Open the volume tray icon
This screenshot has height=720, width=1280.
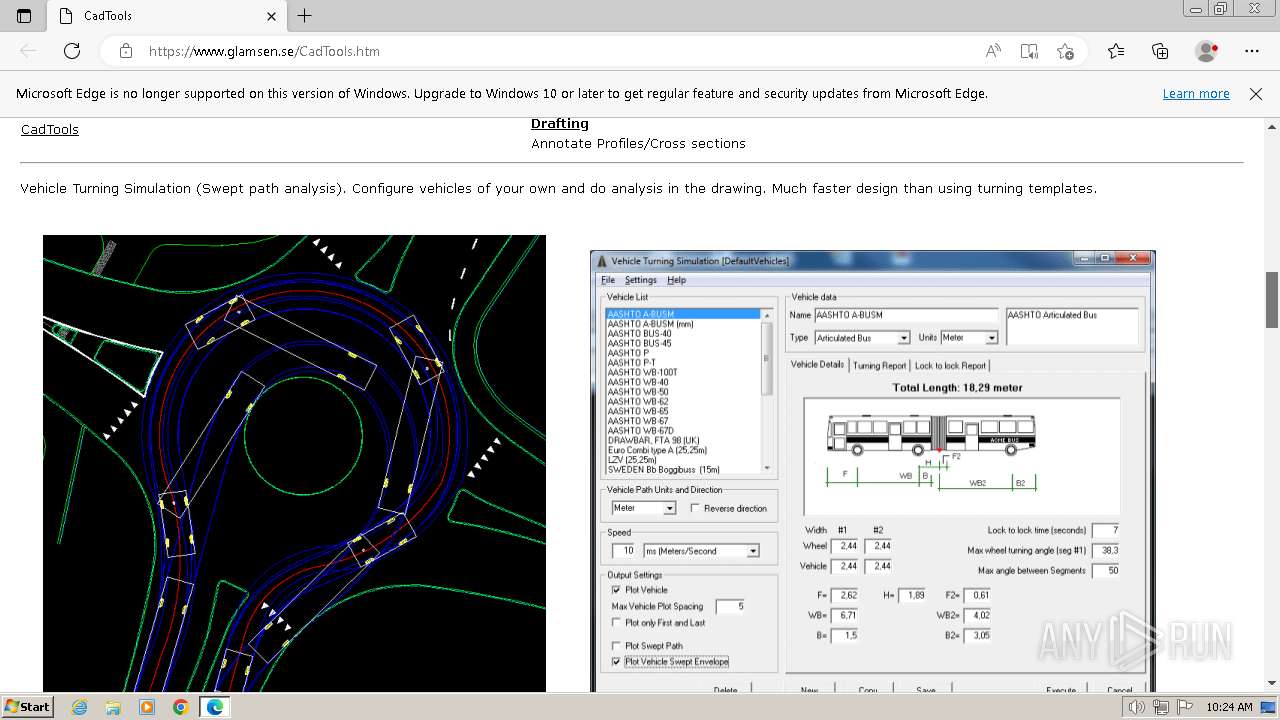coord(1137,707)
